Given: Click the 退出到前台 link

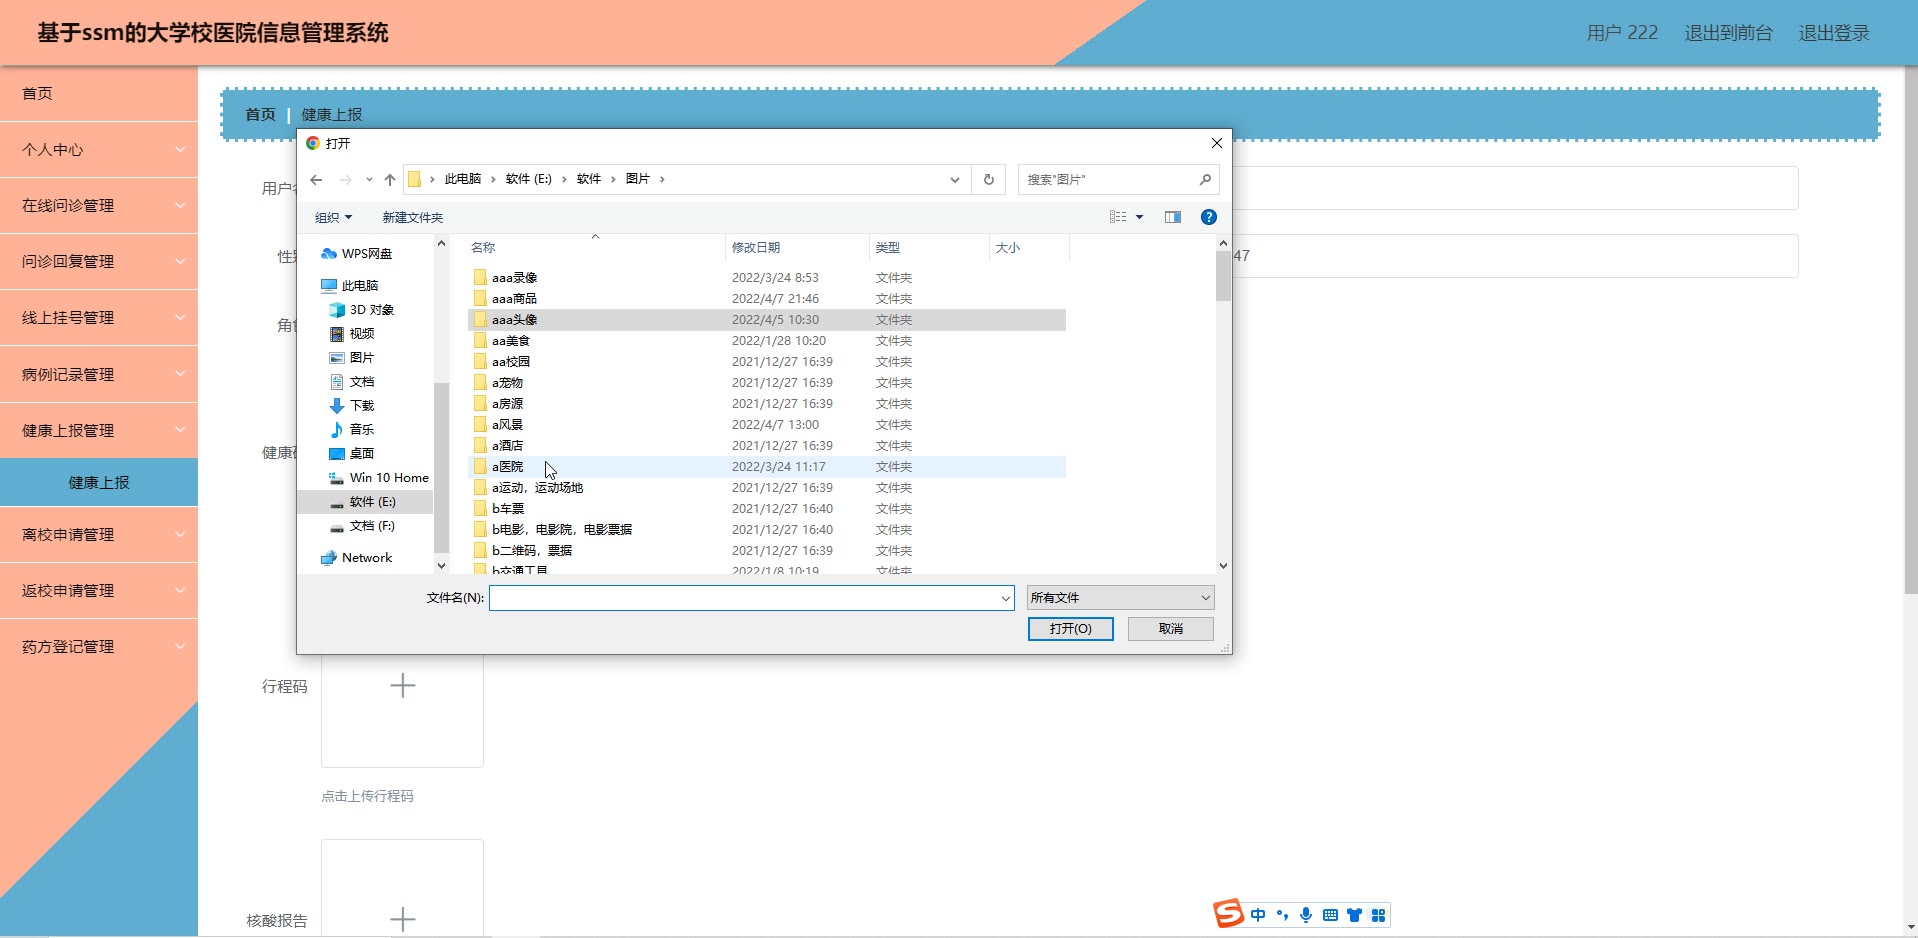Looking at the screenshot, I should (x=1728, y=33).
